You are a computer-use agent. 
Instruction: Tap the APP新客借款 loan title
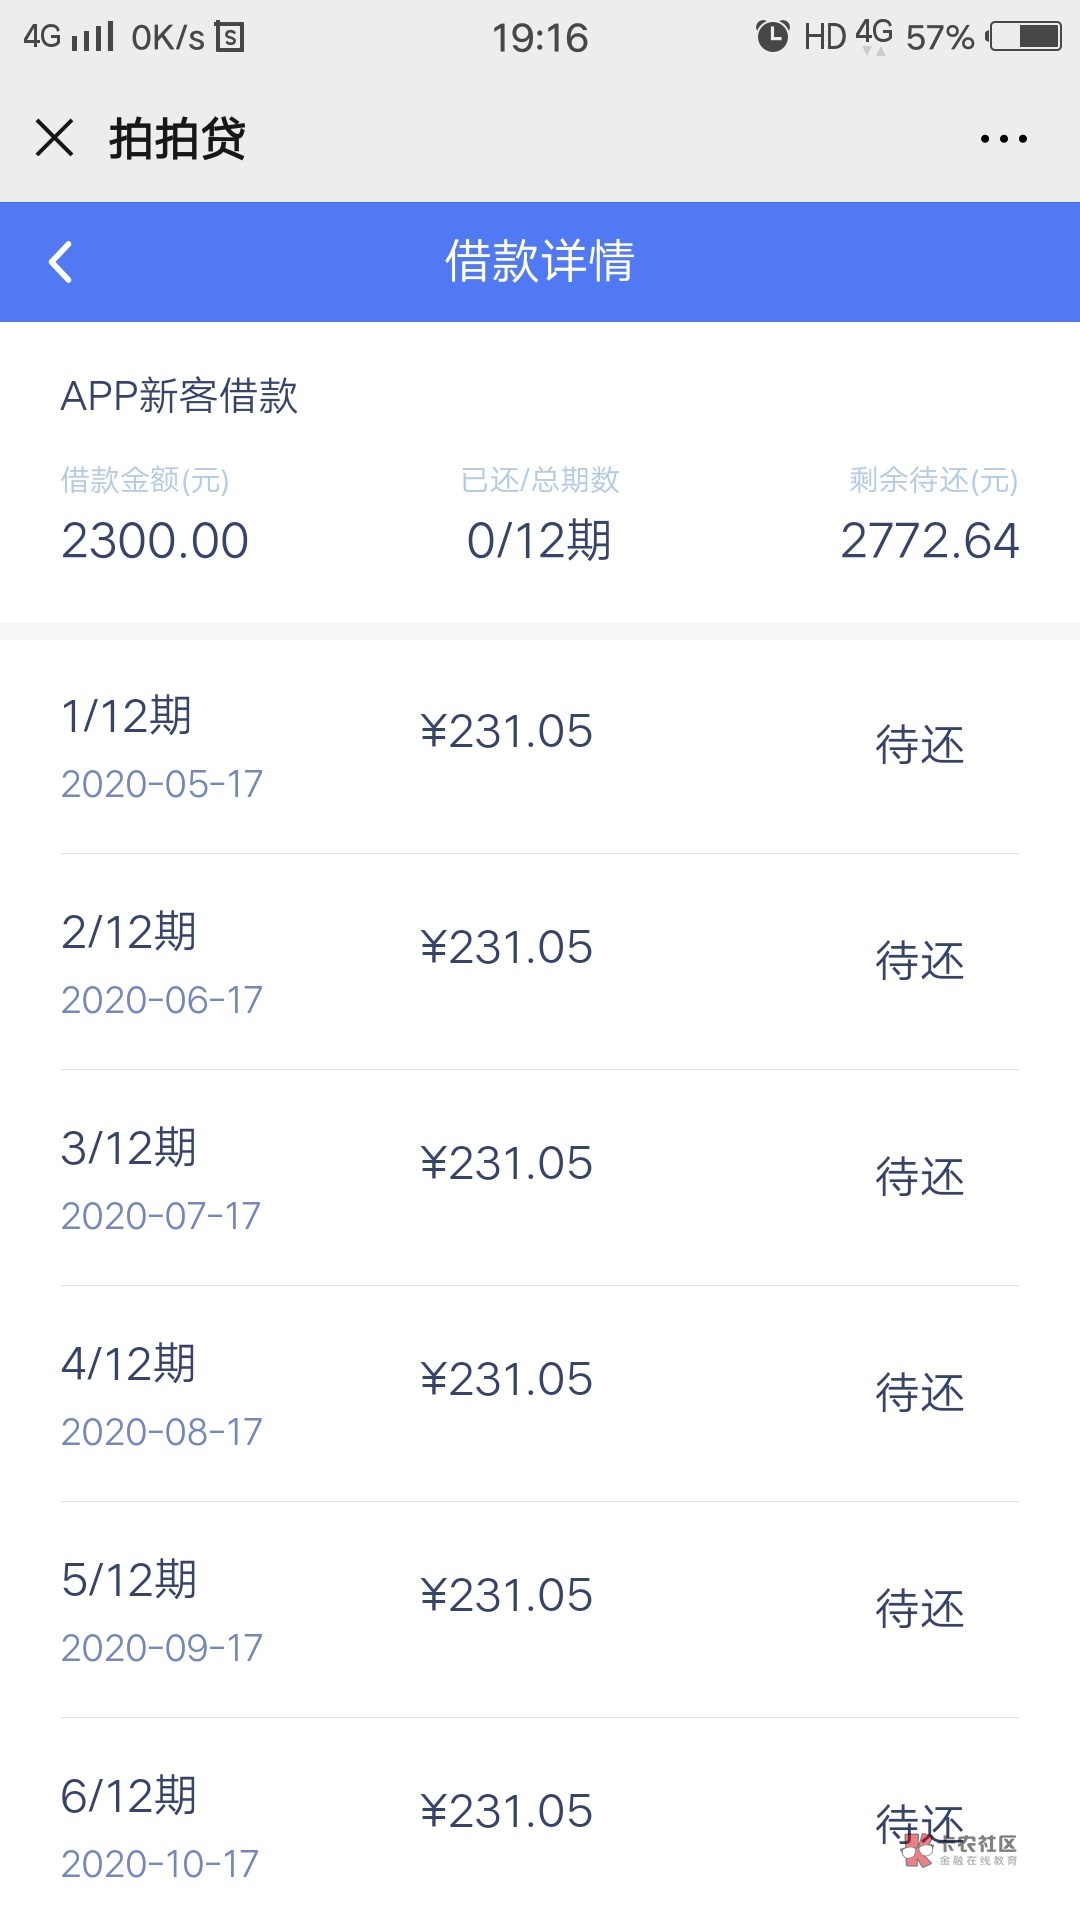click(x=180, y=396)
